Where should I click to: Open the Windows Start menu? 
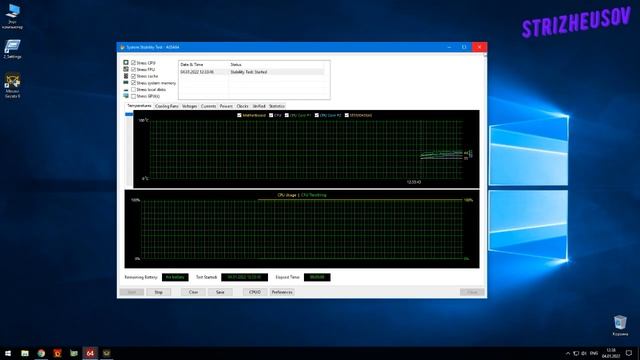(x=8, y=353)
